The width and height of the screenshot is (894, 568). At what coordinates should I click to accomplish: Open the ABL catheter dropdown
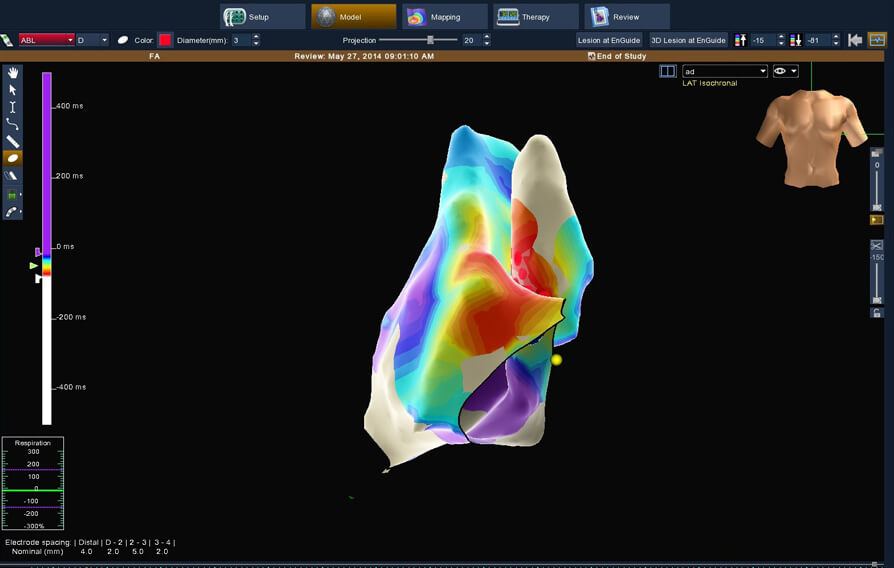(46, 40)
